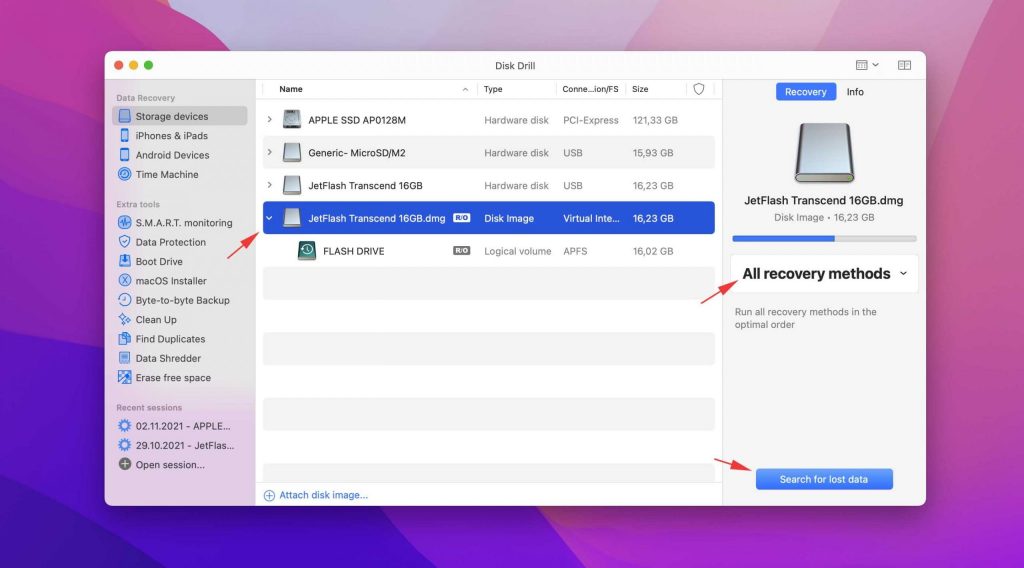Open Erase free space tool
The width and height of the screenshot is (1024, 568).
(x=173, y=377)
